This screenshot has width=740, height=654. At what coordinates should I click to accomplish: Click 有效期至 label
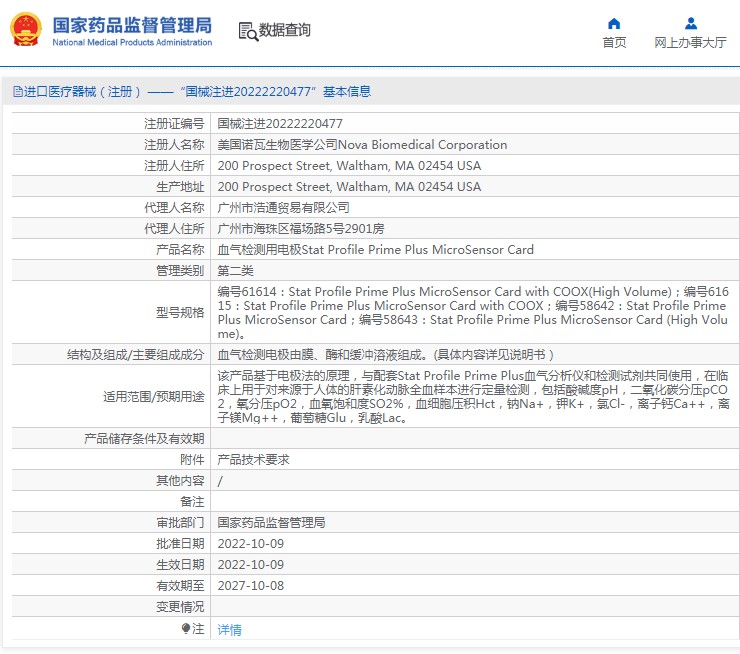180,586
